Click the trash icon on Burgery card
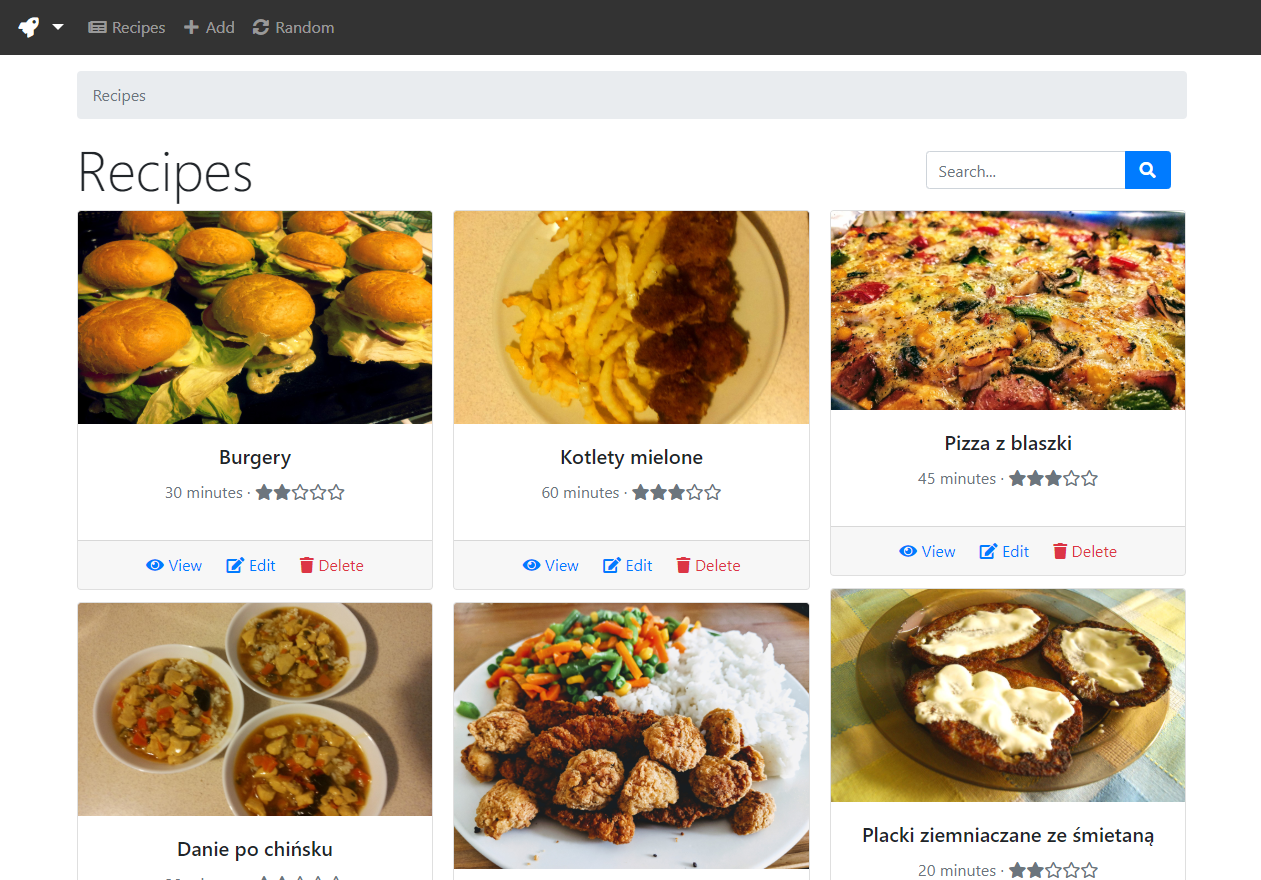 coord(307,566)
